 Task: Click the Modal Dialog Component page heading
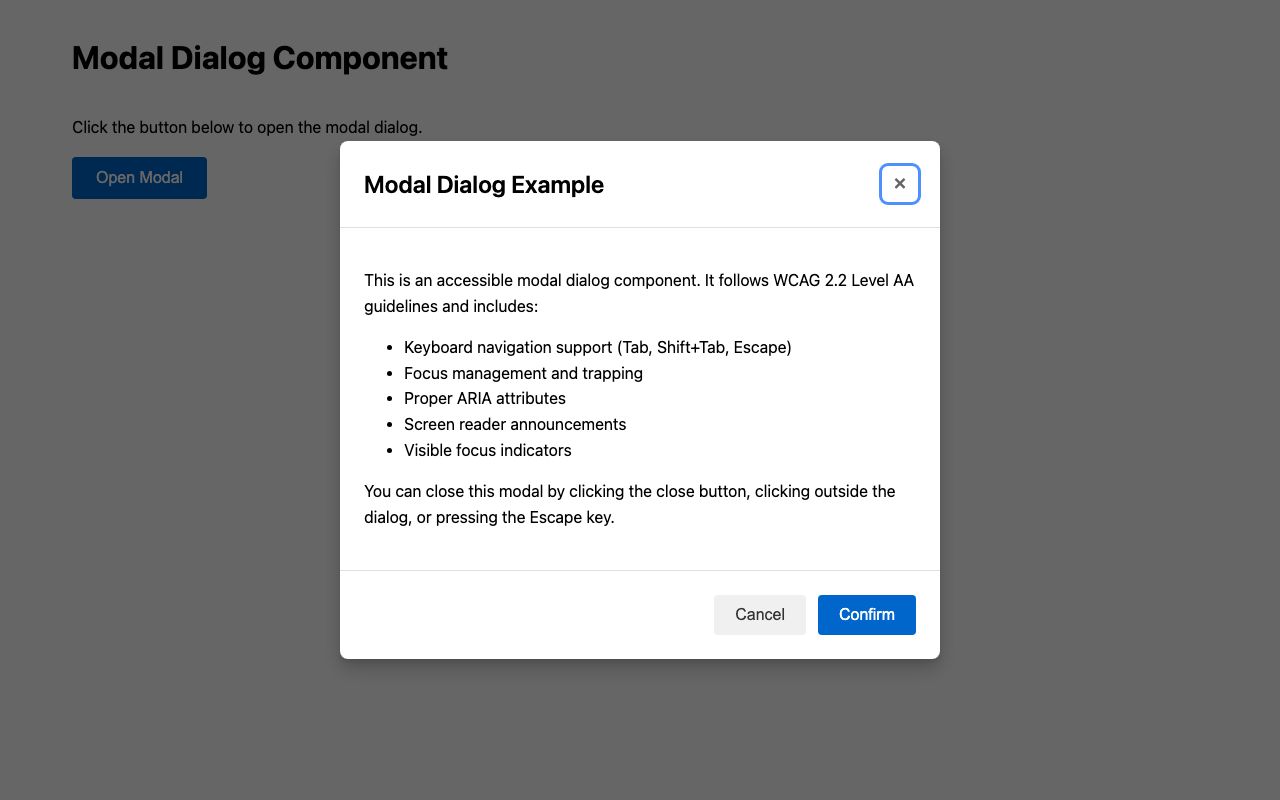pos(259,58)
